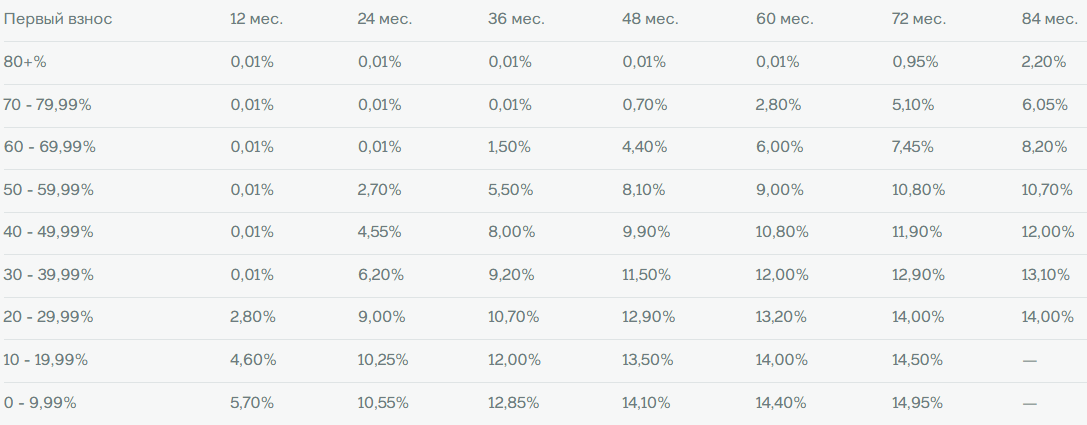The image size is (1087, 425).
Task: Click the 80+% row label
Action: (26, 62)
